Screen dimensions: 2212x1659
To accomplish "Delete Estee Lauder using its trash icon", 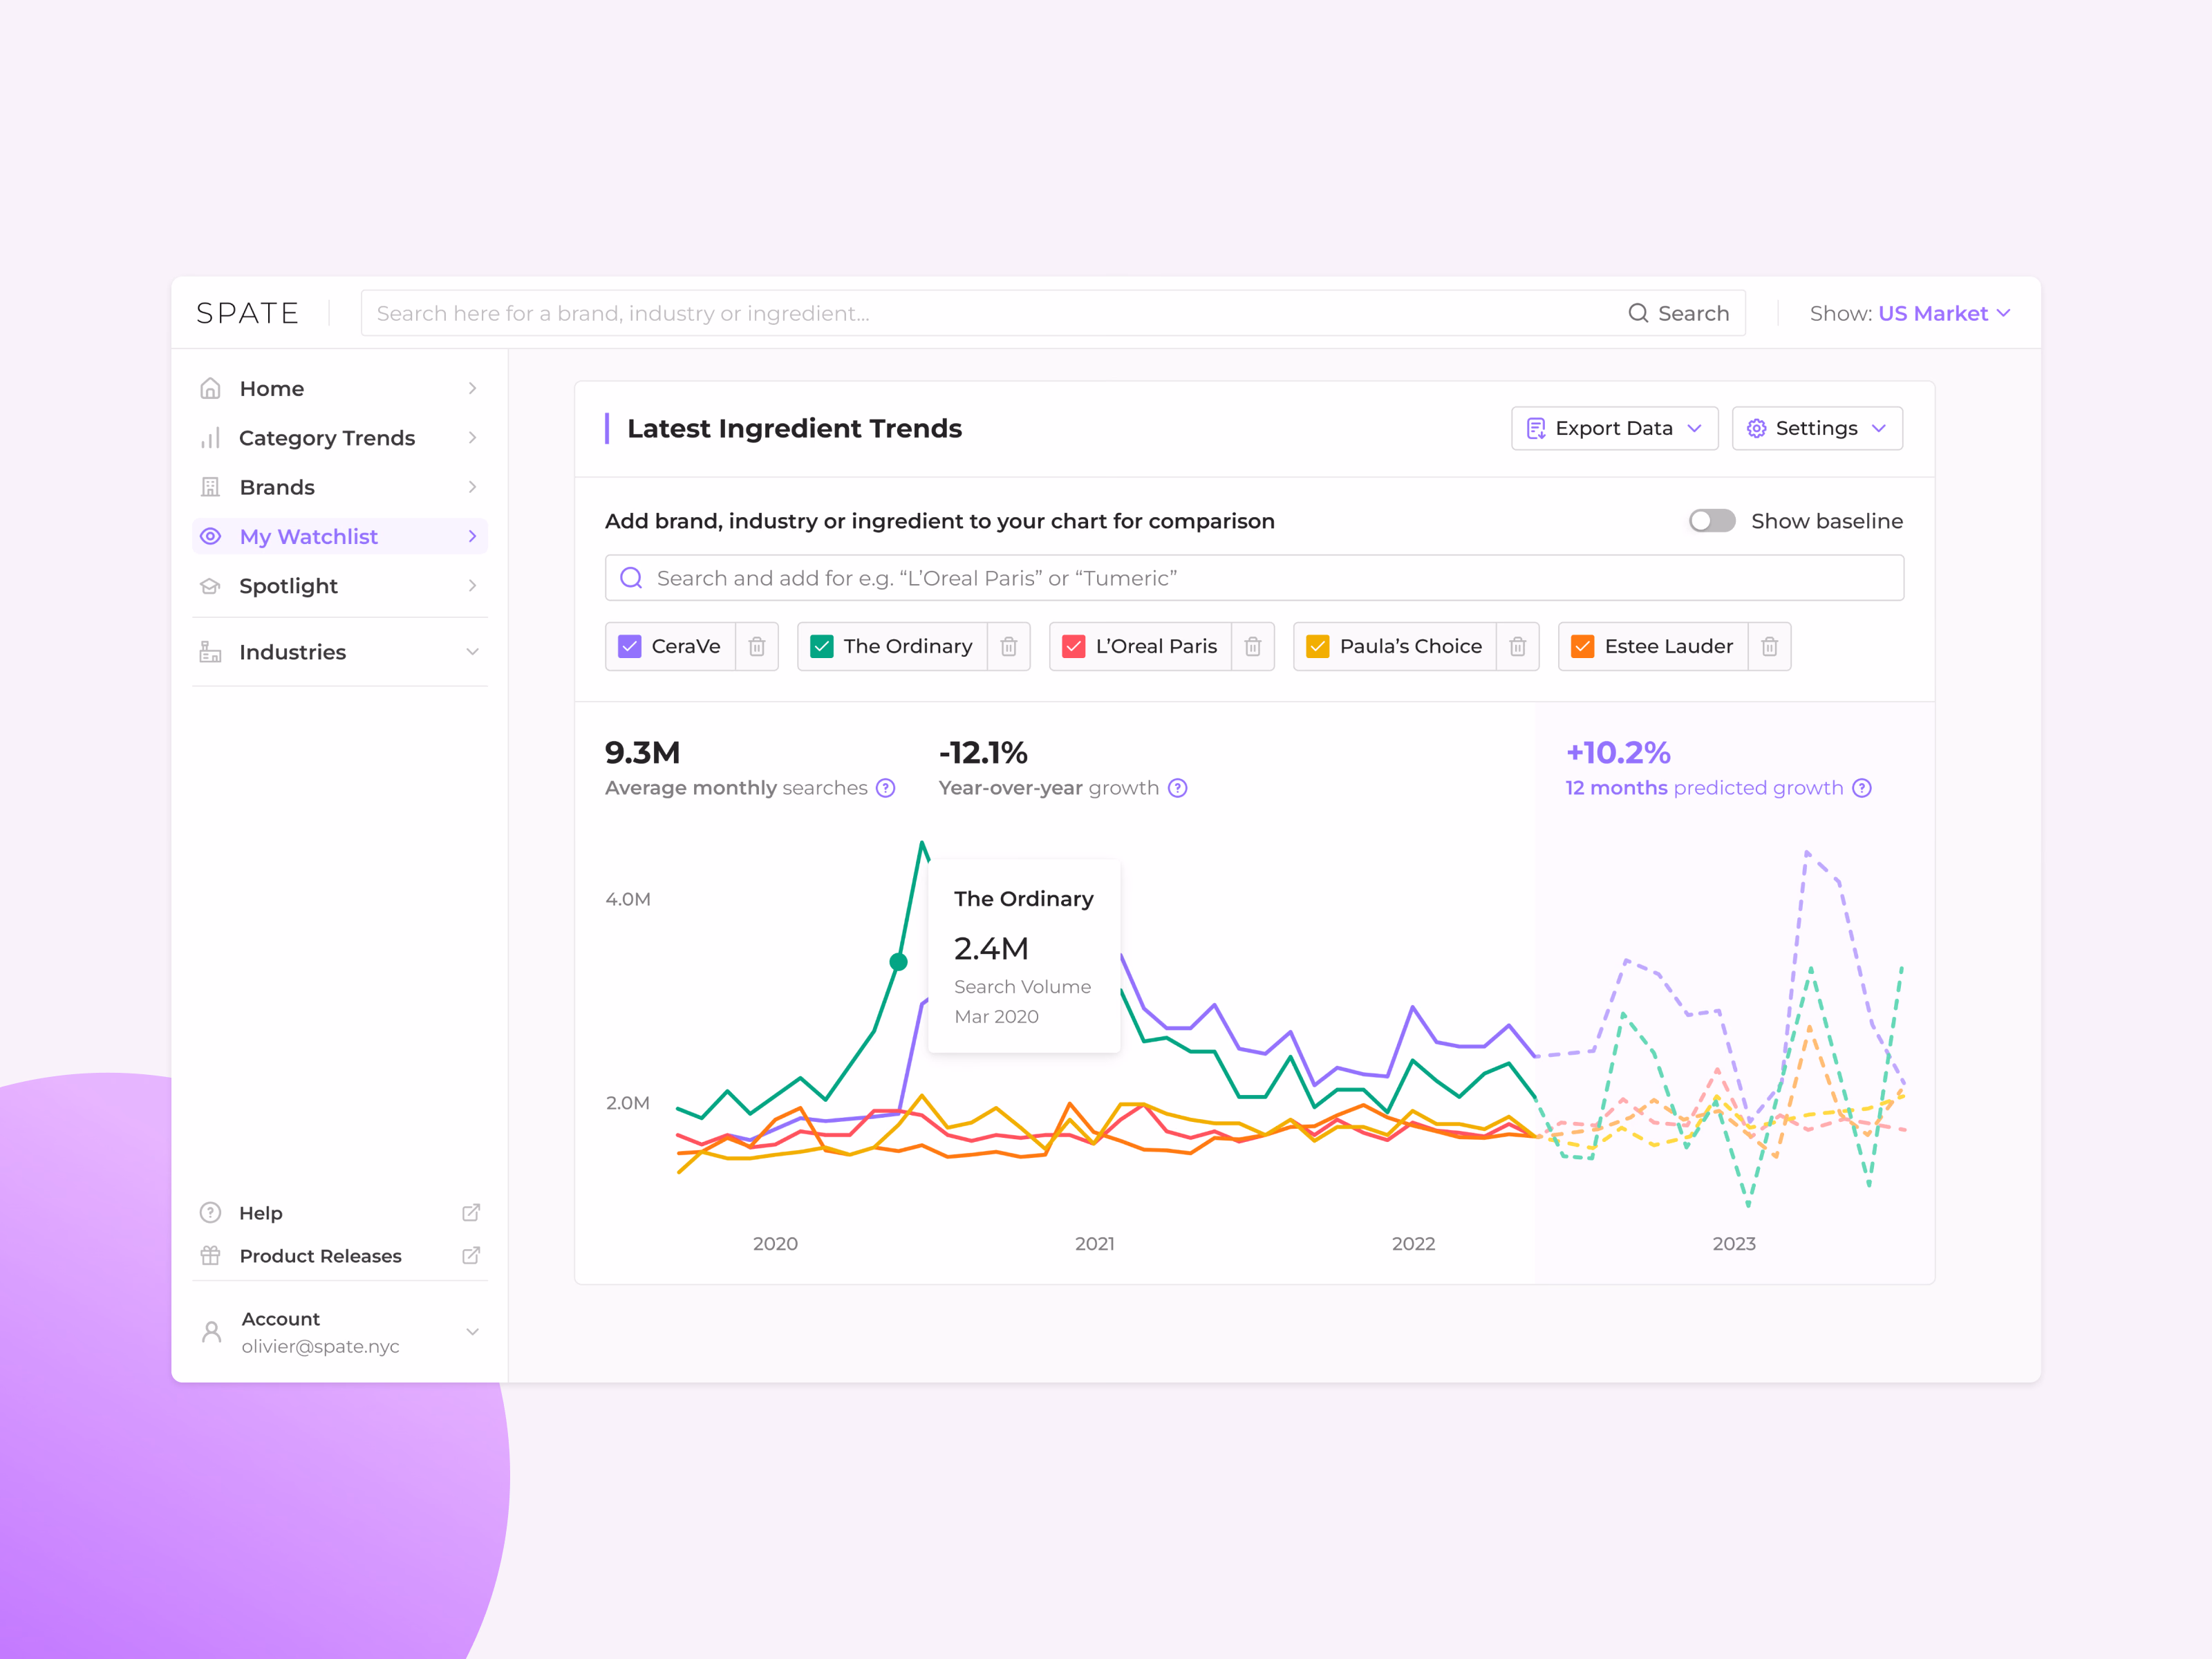I will click(x=1770, y=647).
